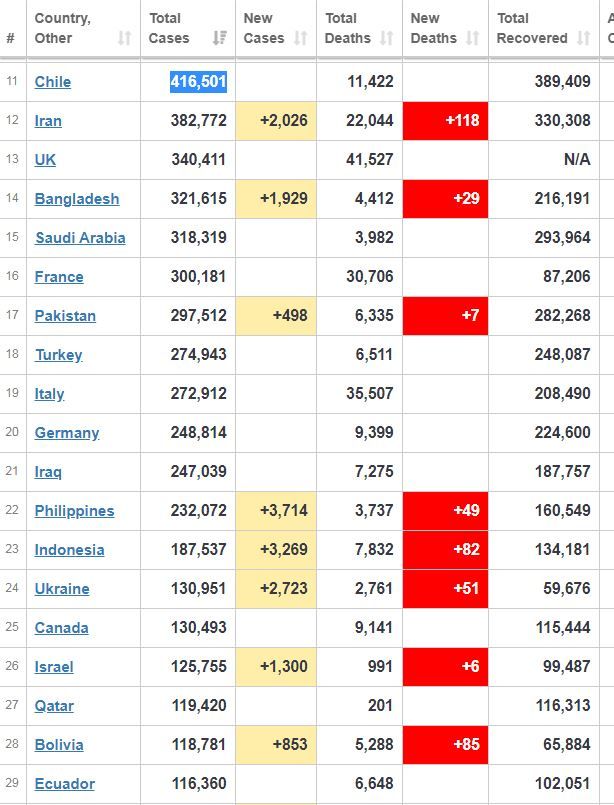The height and width of the screenshot is (805, 614).
Task: Open Saudi Arabia details link
Action: pyautogui.click(x=80, y=238)
